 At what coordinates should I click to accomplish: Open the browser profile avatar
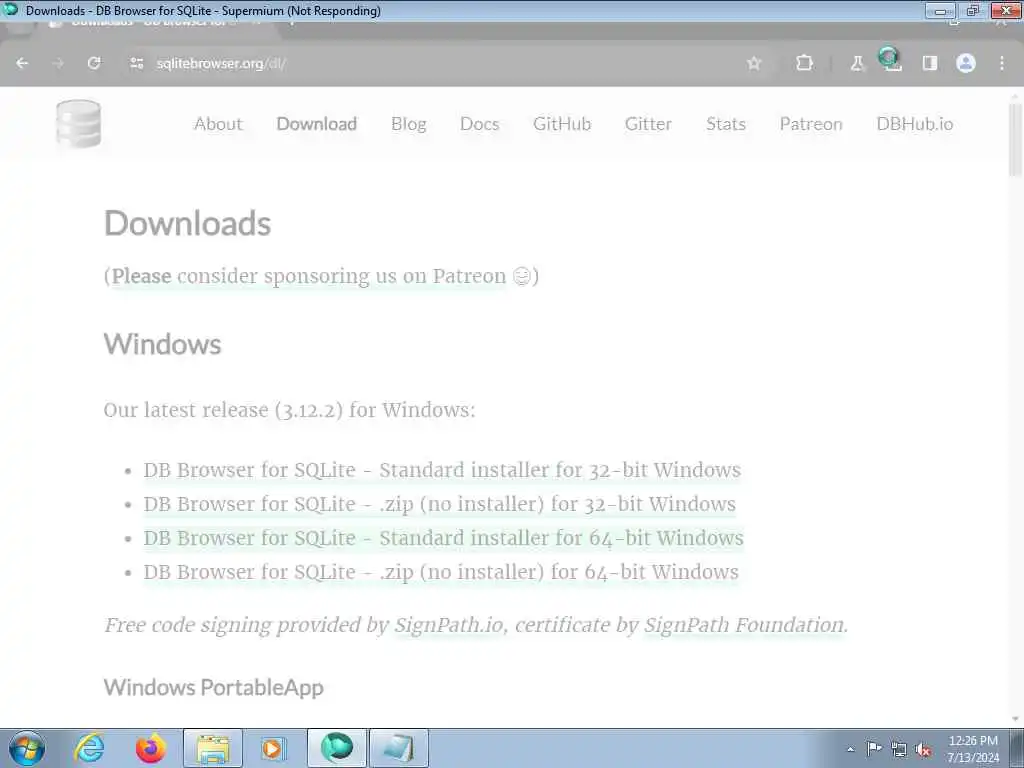[966, 63]
